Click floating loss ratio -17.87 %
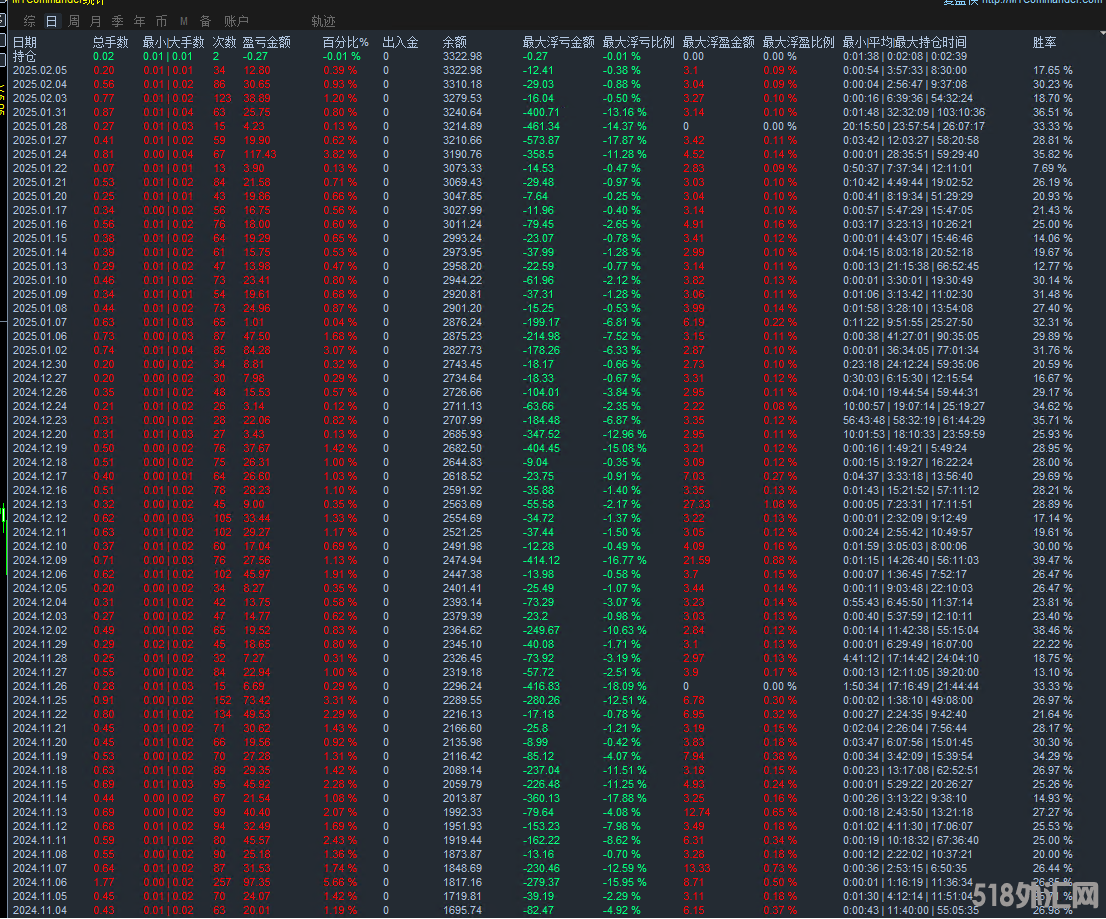The height and width of the screenshot is (919, 1106). pos(624,140)
